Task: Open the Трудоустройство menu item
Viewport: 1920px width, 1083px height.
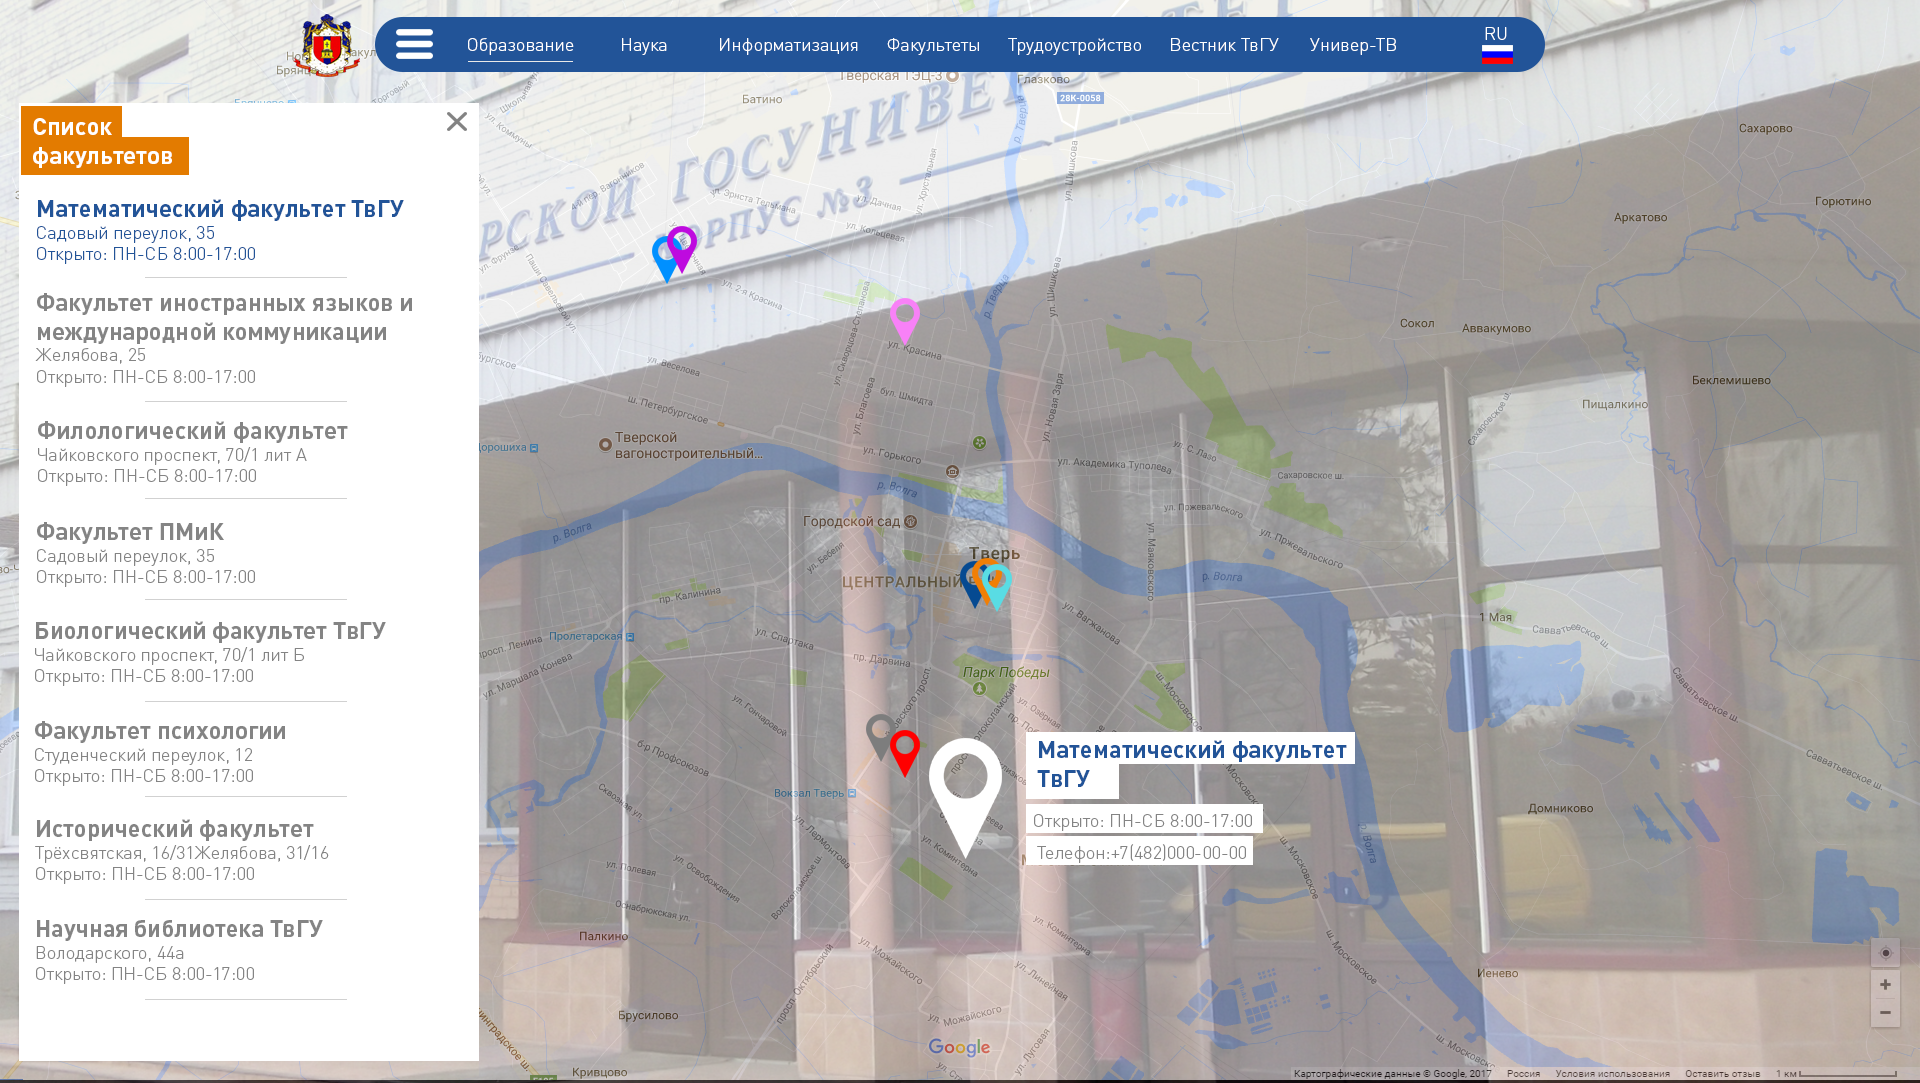Action: (1074, 45)
